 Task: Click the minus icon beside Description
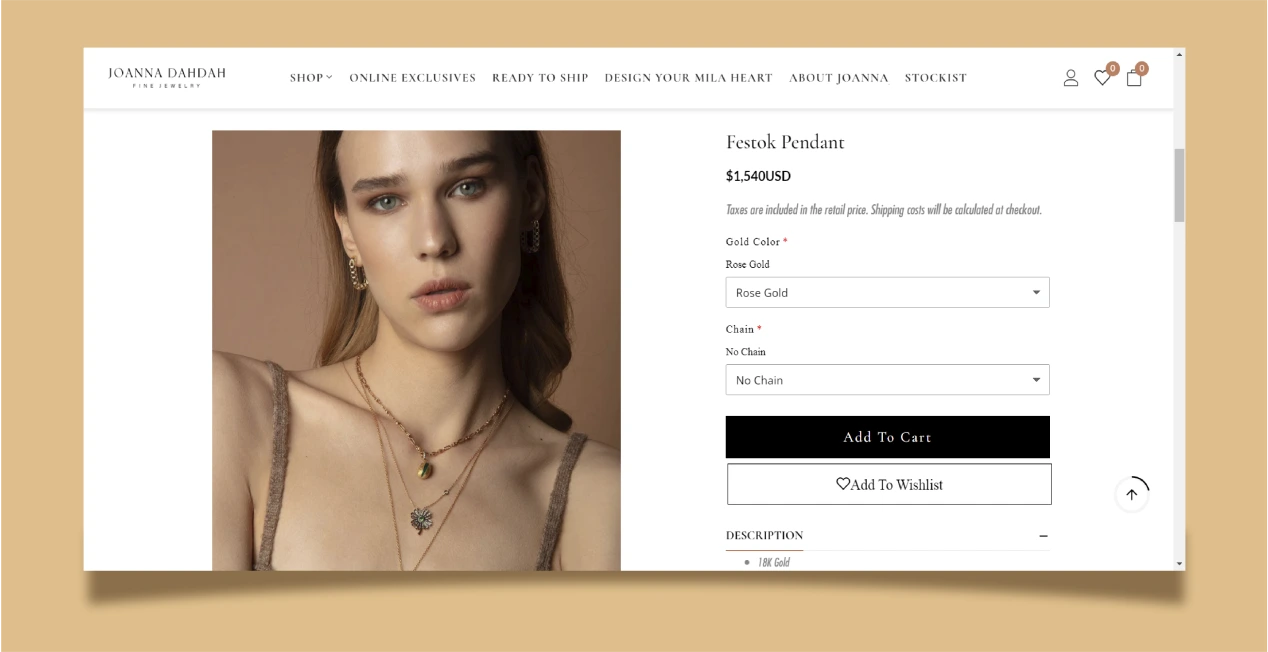1043,536
